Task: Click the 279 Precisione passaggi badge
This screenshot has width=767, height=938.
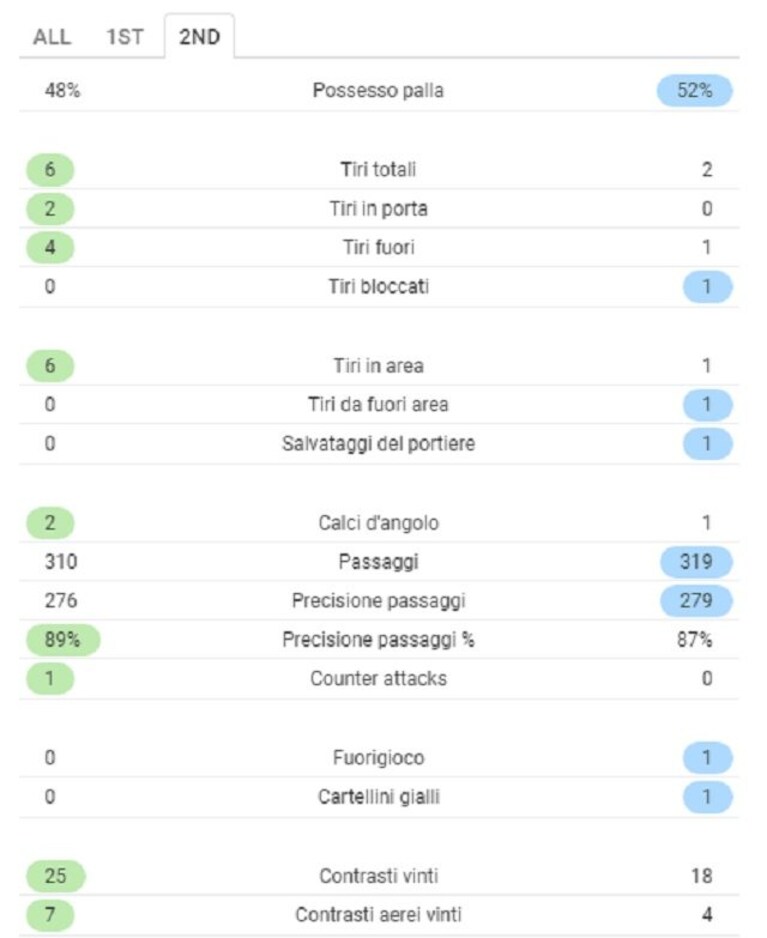Action: 696,601
